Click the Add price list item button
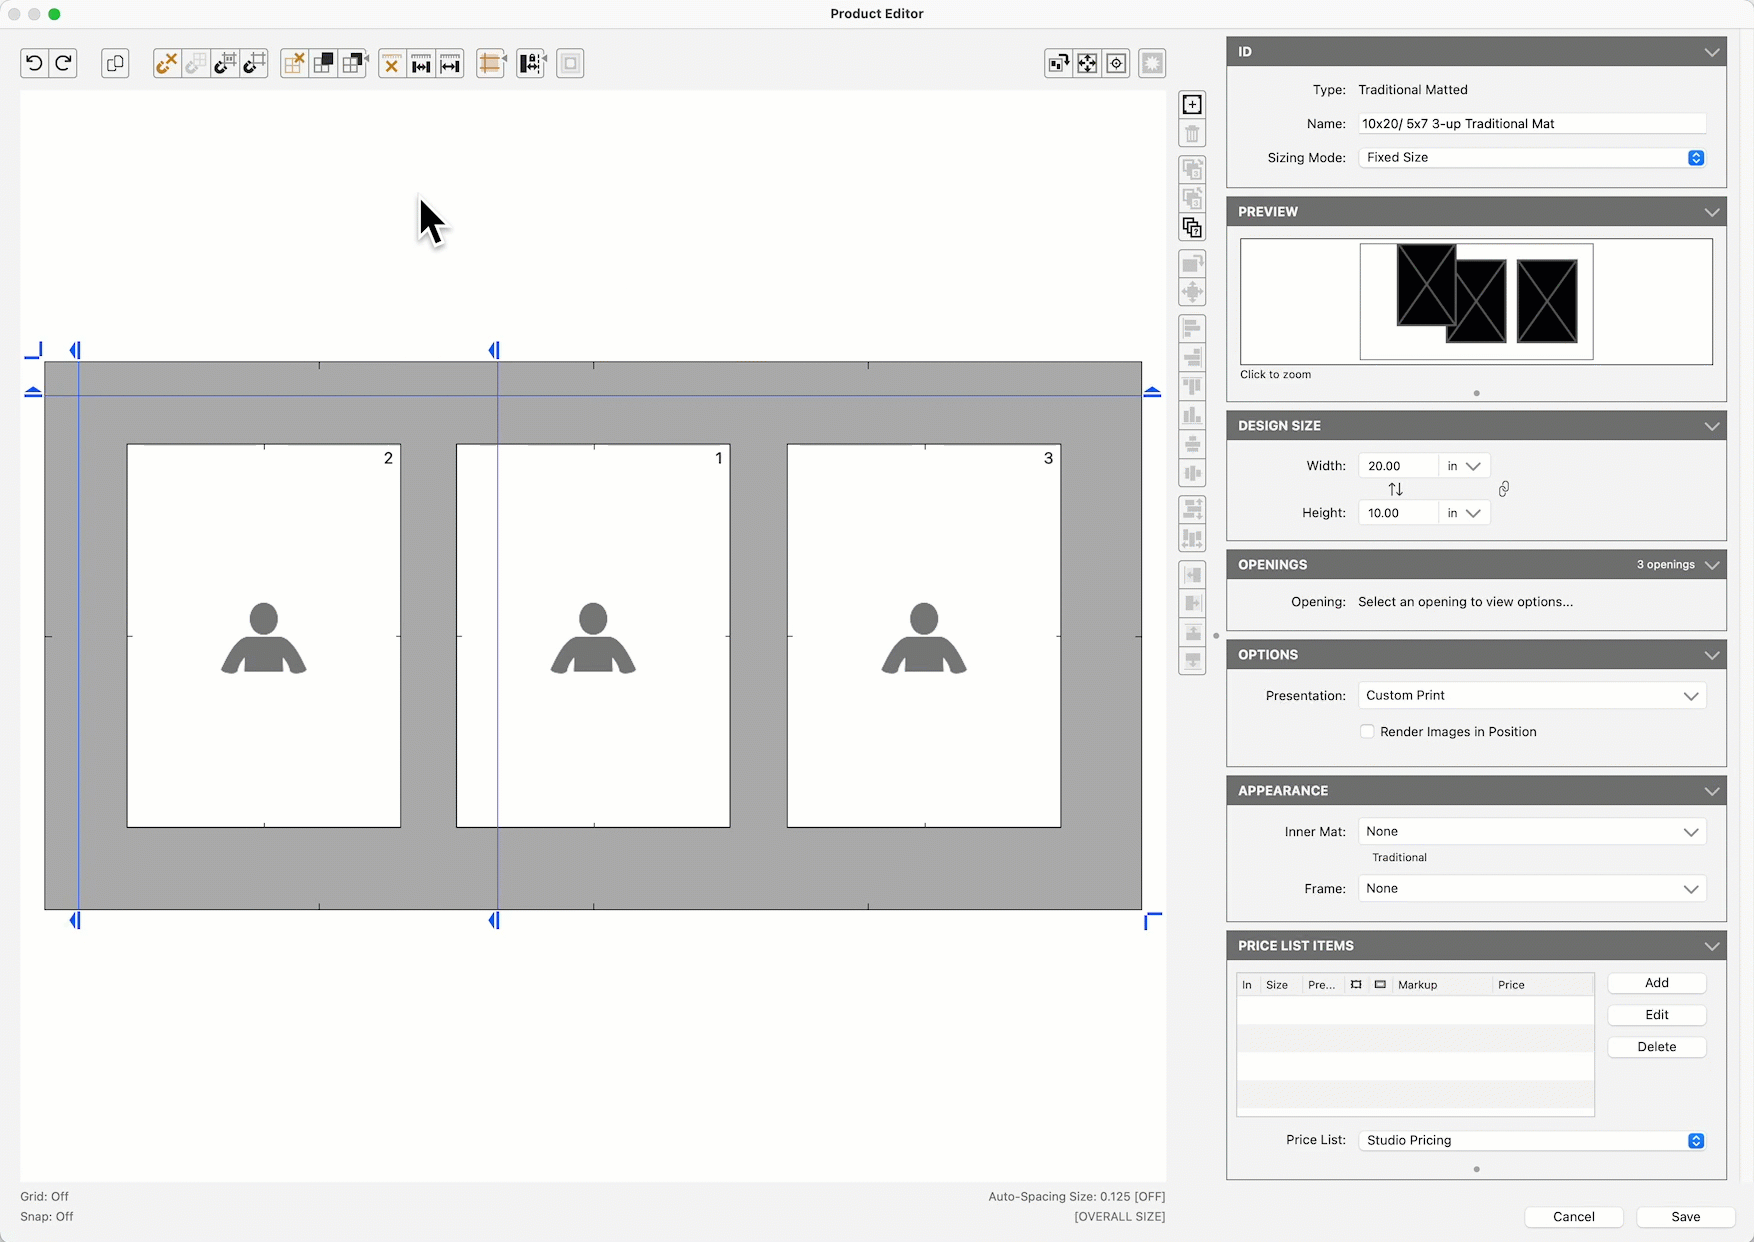The image size is (1754, 1242). [x=1656, y=983]
